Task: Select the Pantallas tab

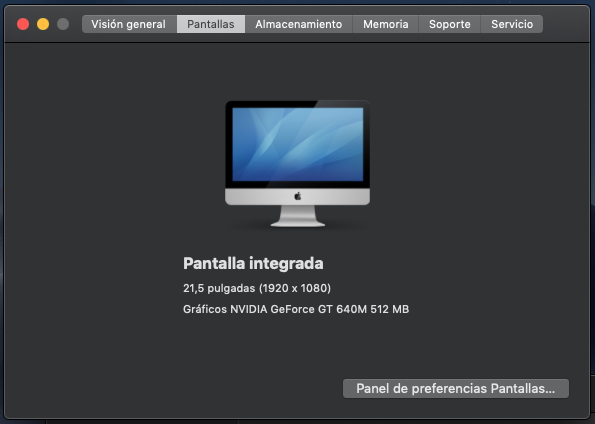Action: pos(211,24)
